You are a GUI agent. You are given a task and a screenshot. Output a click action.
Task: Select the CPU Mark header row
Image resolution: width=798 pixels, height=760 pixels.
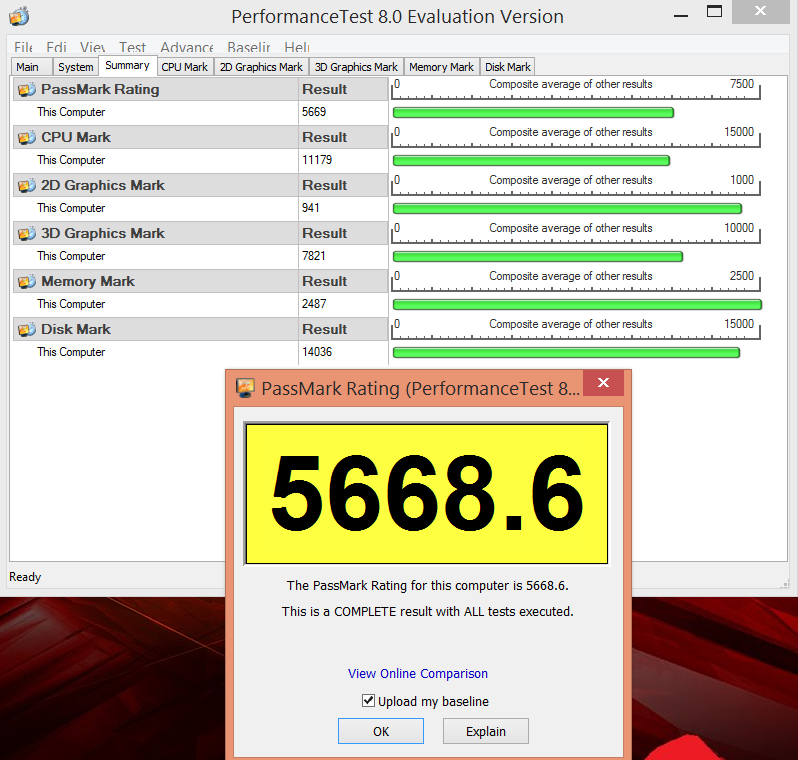[x=201, y=137]
